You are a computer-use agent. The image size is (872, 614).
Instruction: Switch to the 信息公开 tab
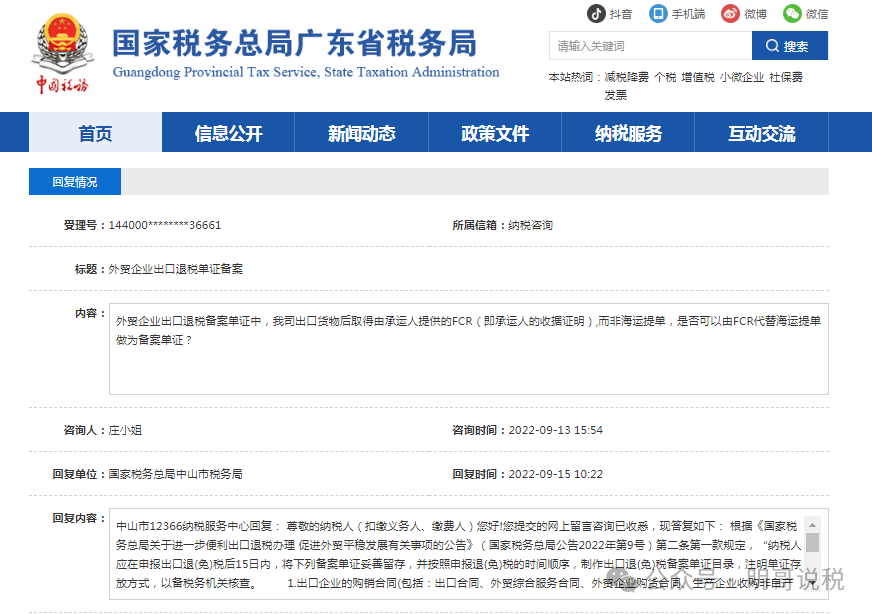pos(227,134)
